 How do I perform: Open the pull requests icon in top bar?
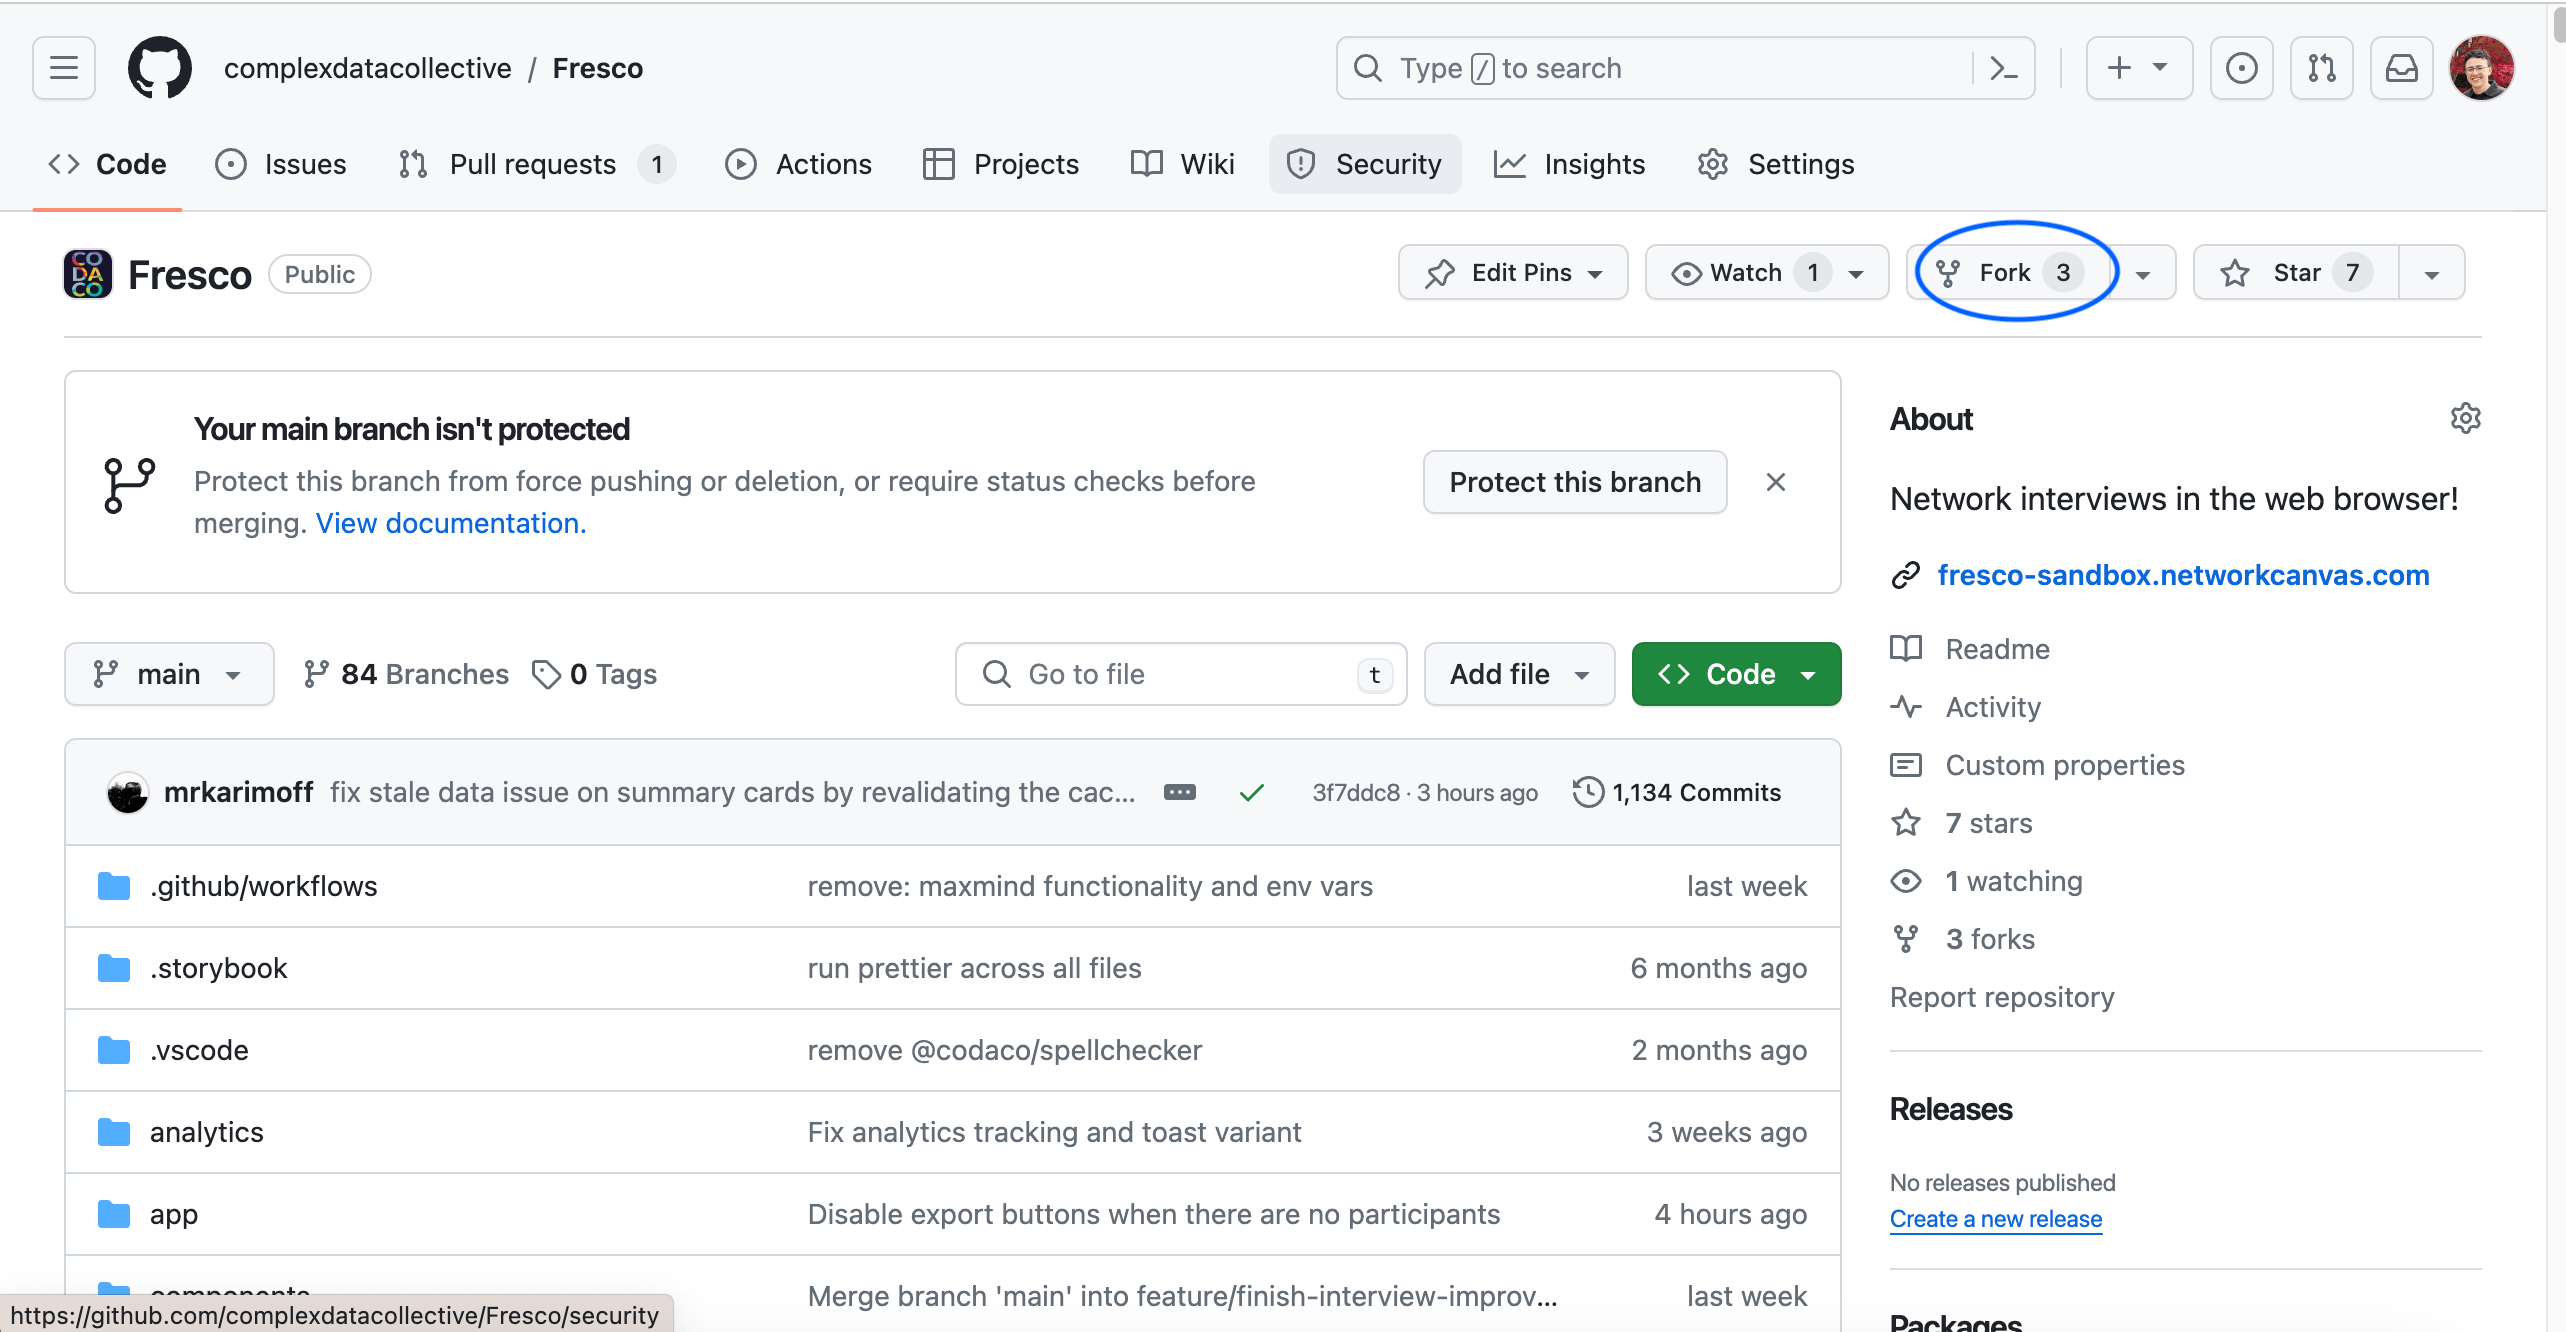coord(2321,68)
